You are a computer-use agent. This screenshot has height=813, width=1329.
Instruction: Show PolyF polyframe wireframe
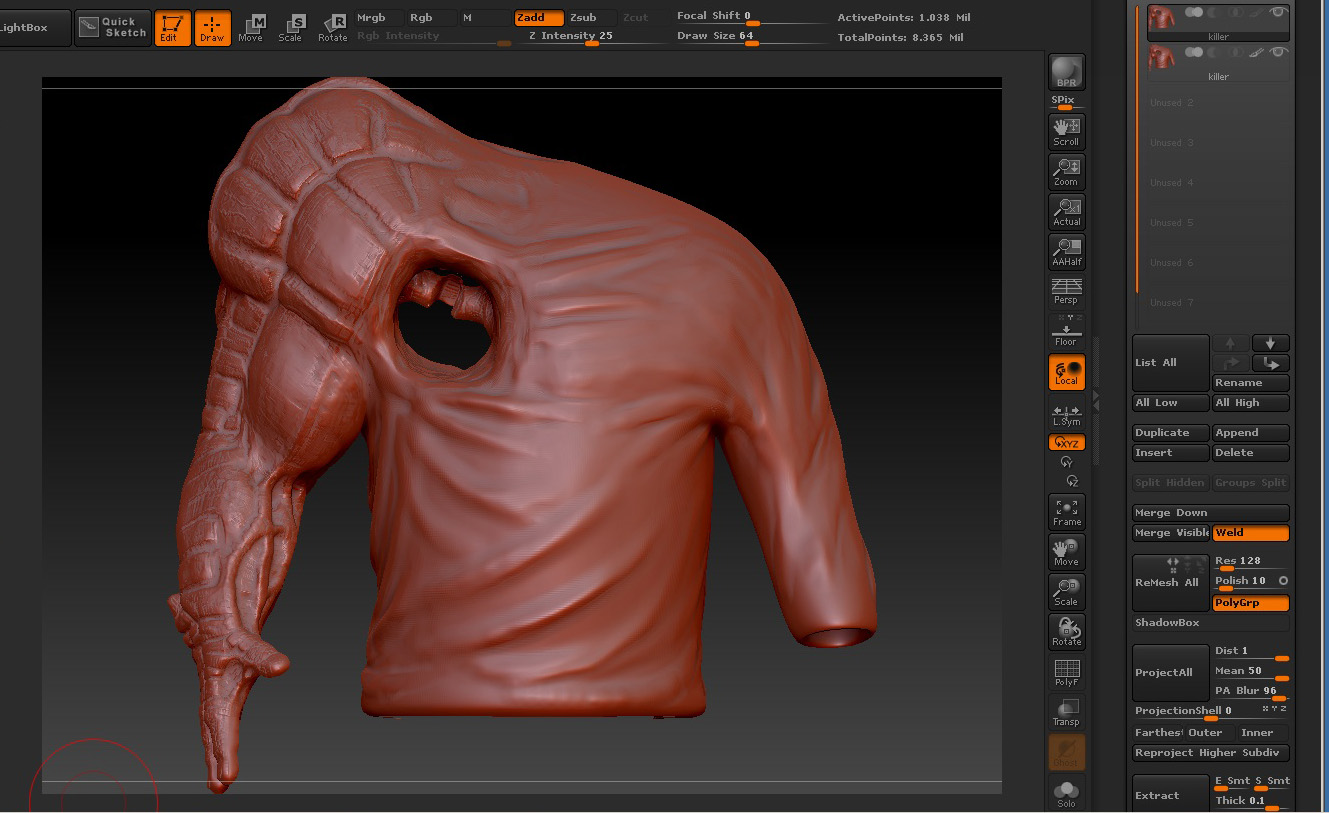[x=1066, y=672]
